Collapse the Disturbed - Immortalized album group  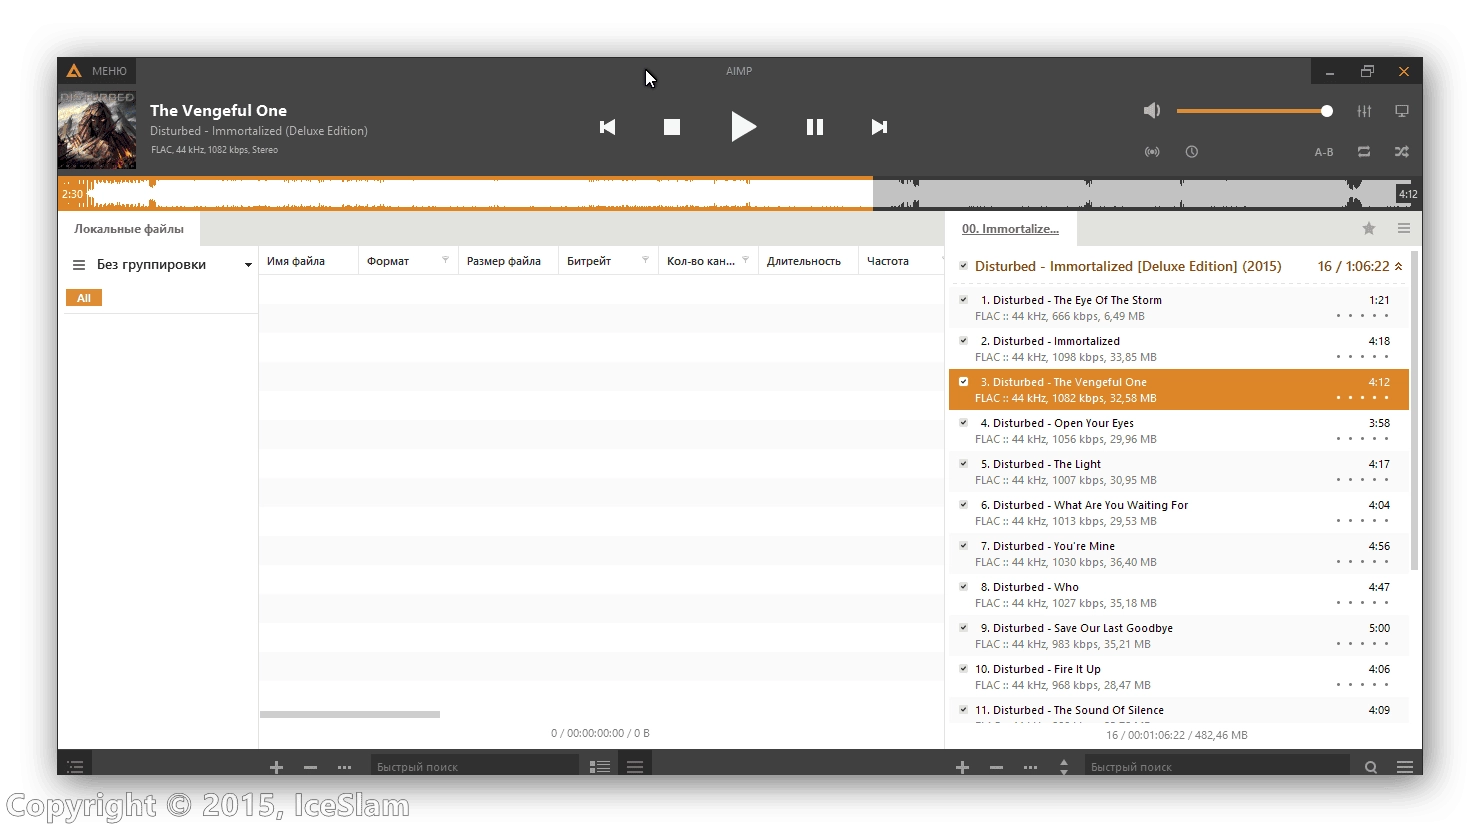point(1398,266)
